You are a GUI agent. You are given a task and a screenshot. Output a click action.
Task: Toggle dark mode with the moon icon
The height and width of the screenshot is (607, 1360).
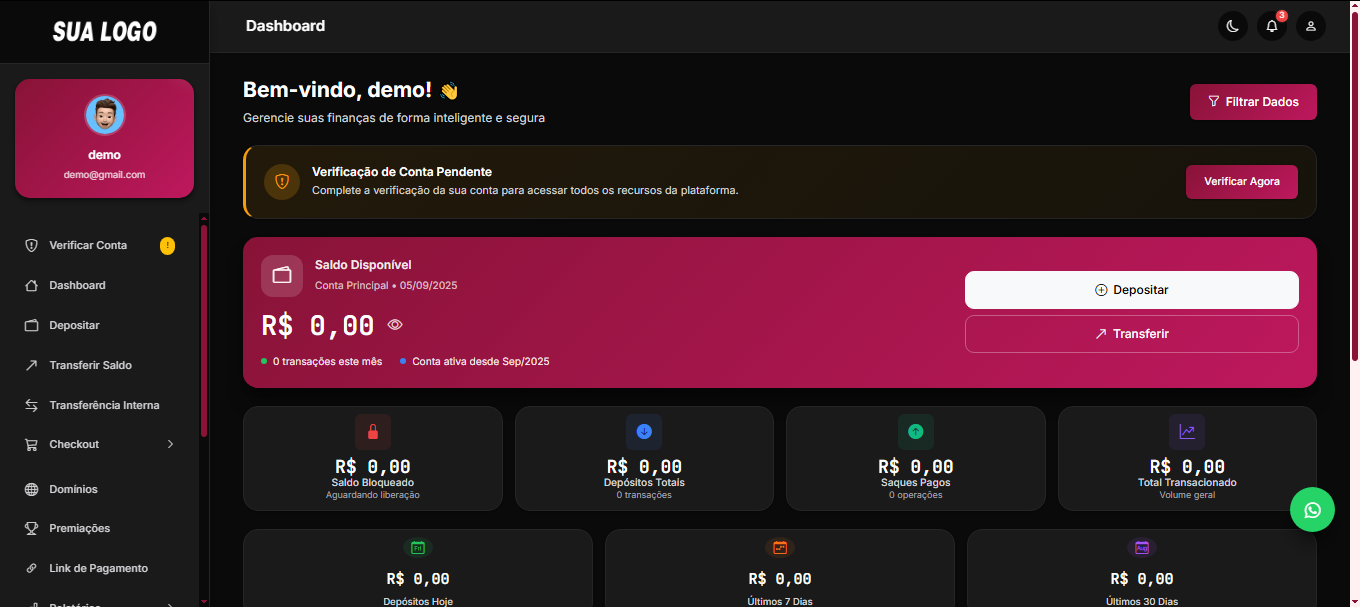1232,26
